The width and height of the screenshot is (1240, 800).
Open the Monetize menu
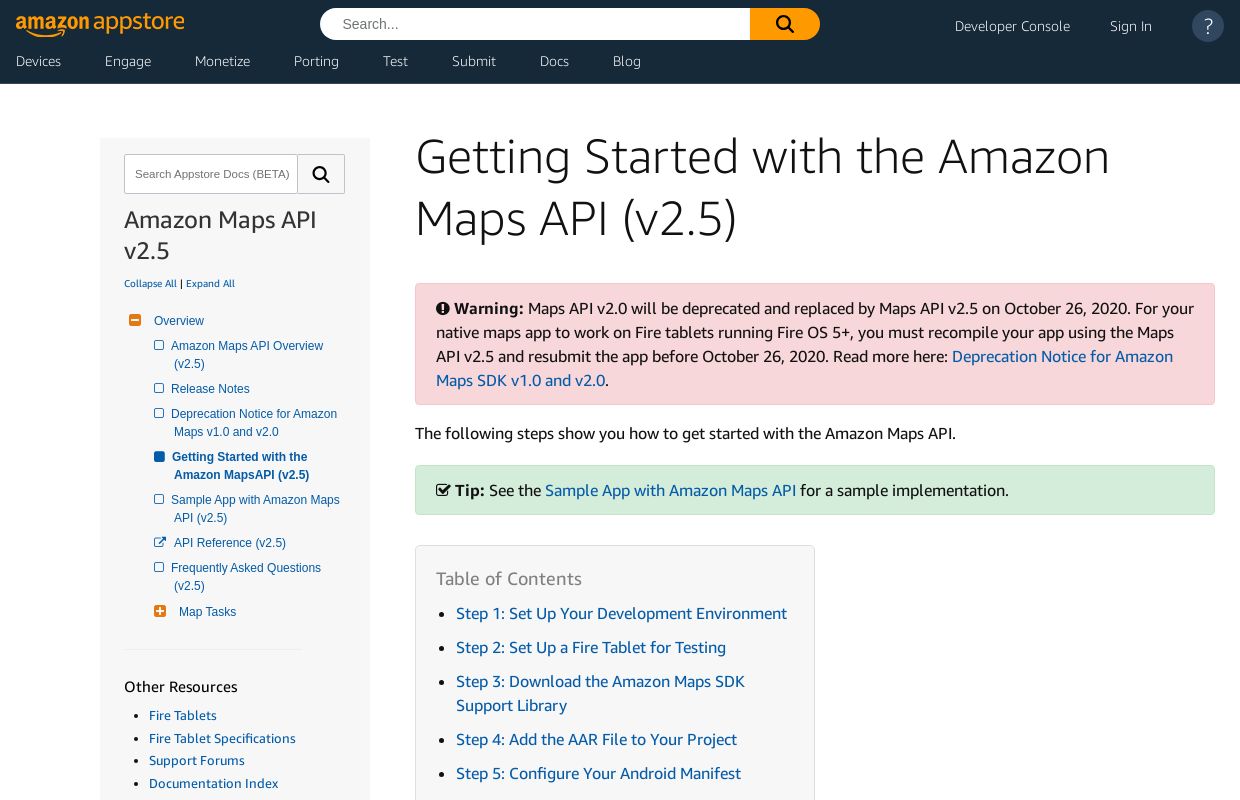[x=222, y=61]
